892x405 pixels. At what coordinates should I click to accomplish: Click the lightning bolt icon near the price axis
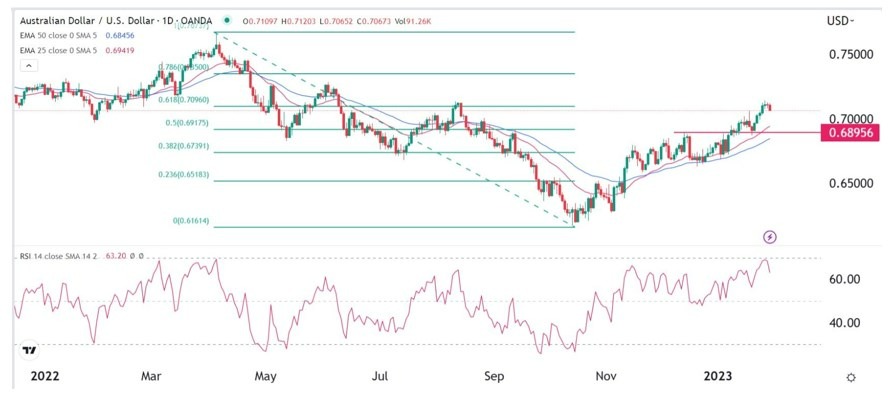coord(770,237)
